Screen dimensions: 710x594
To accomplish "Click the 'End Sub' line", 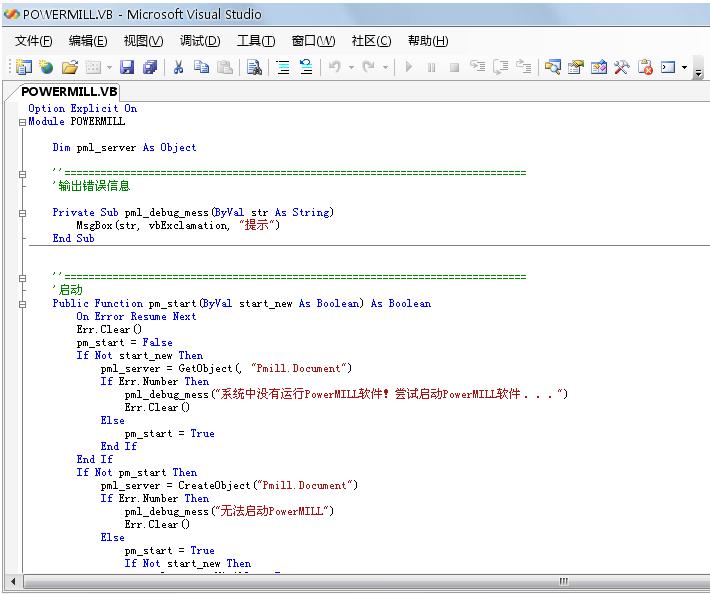I will pyautogui.click(x=73, y=239).
